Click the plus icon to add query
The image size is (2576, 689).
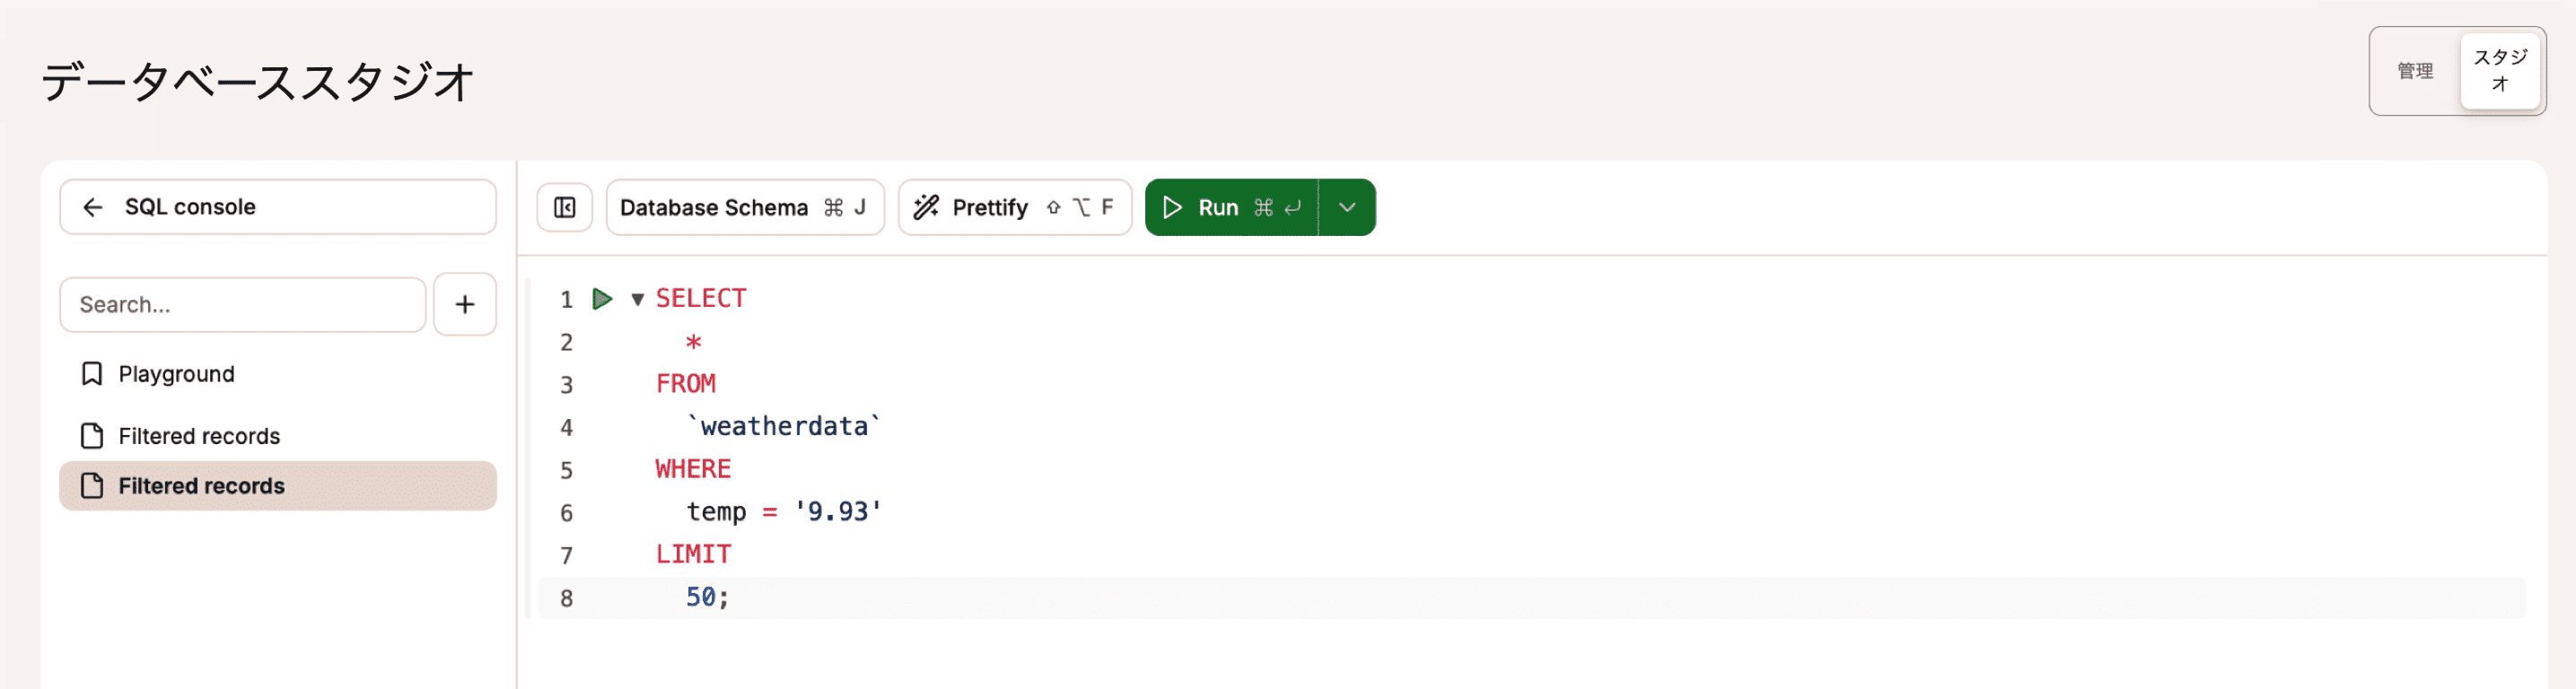(464, 304)
